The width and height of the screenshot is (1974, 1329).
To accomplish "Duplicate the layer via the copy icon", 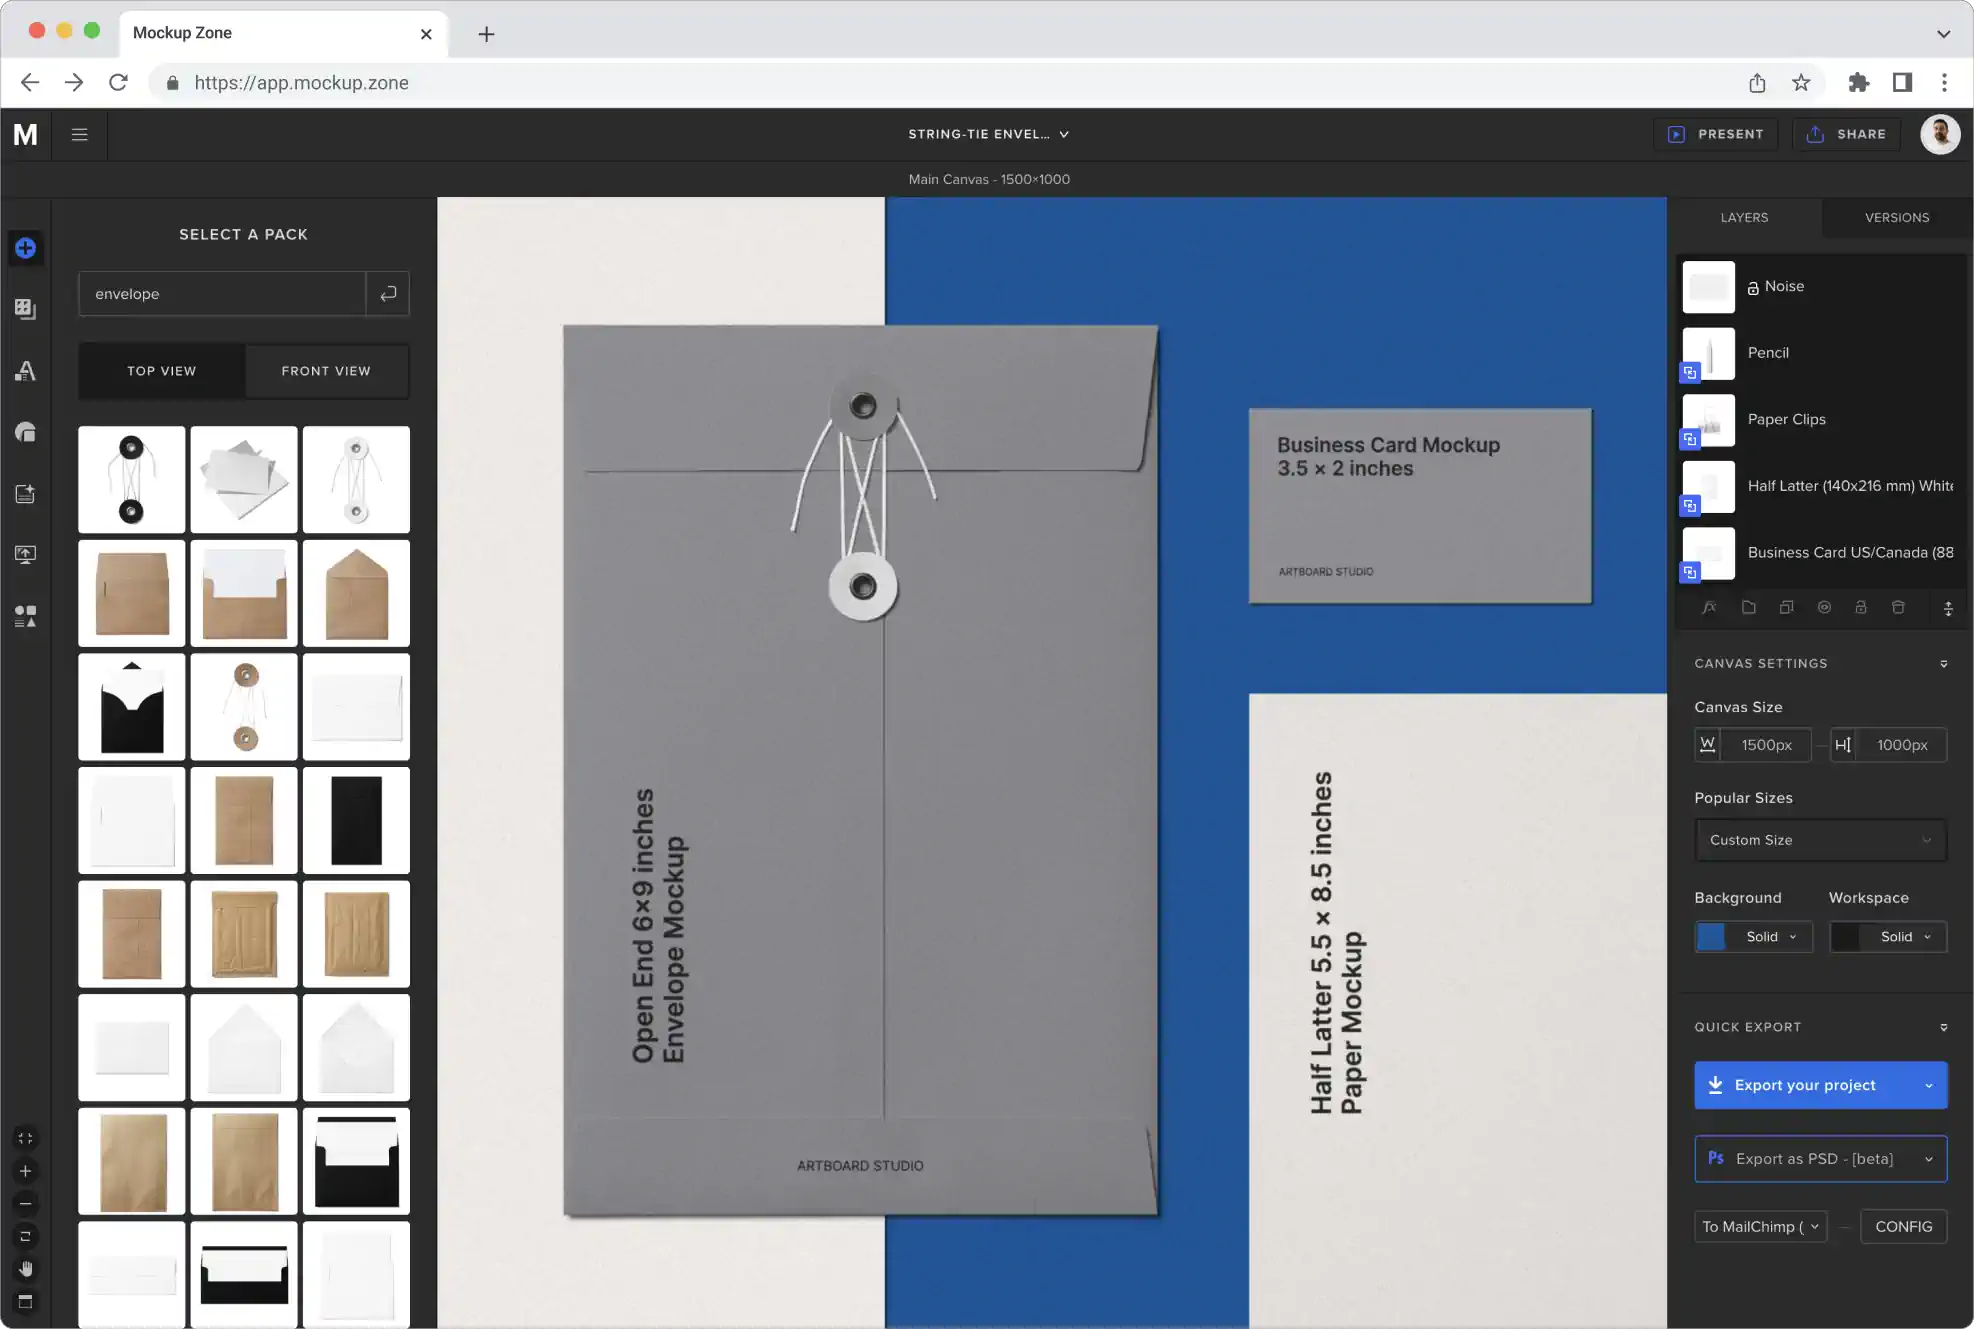I will click(x=1787, y=607).
